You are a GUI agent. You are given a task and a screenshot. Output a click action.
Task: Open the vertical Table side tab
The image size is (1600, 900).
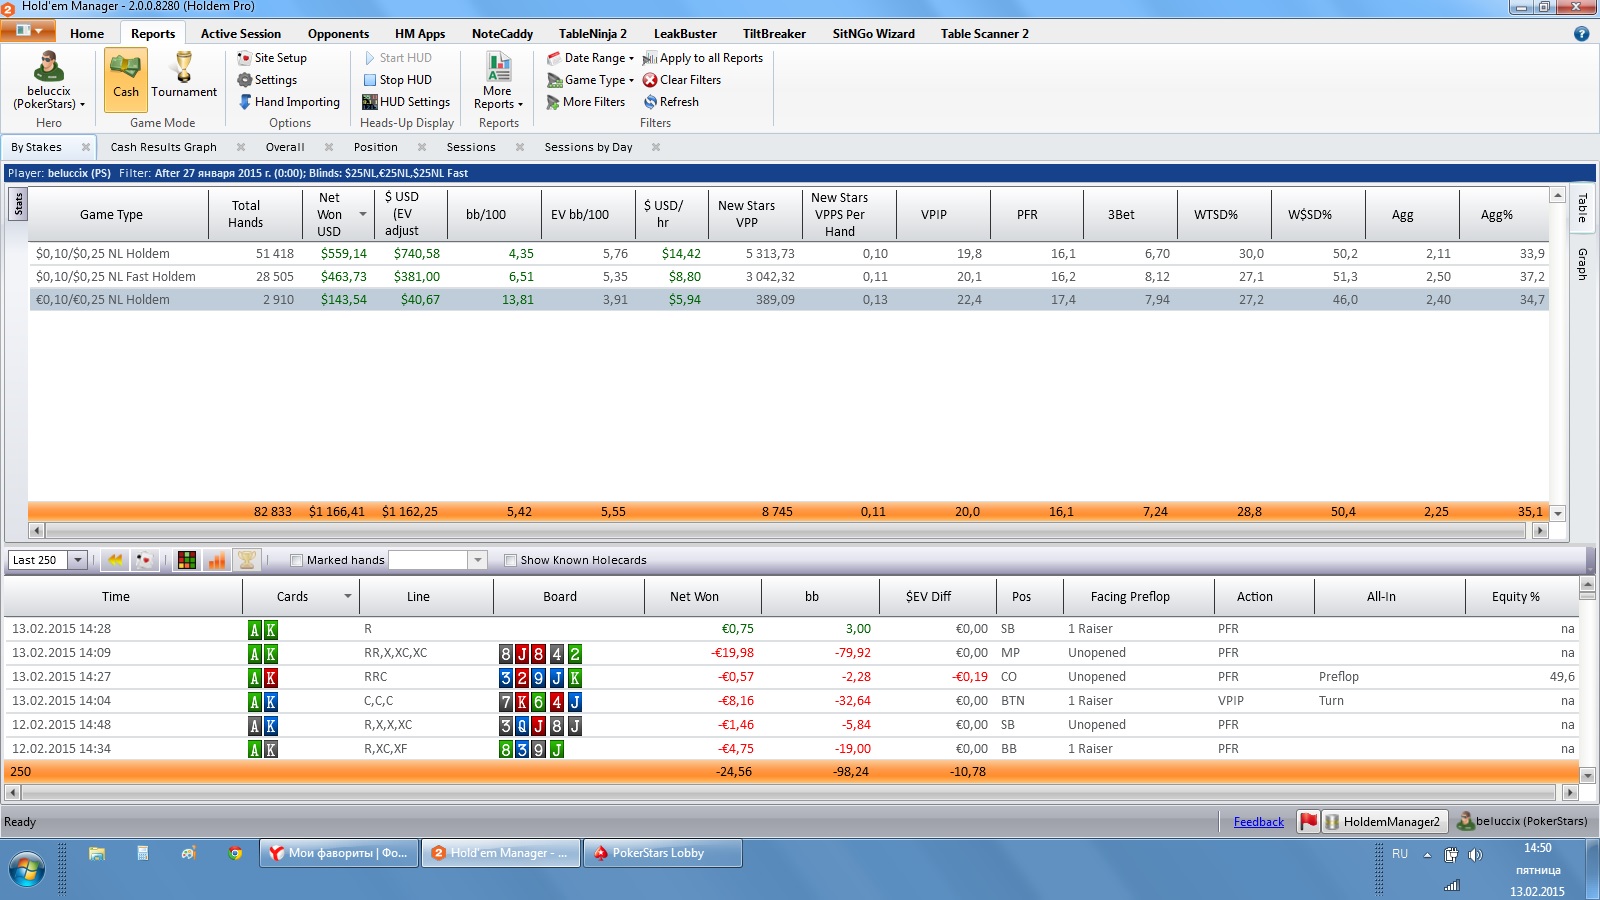(x=1582, y=208)
